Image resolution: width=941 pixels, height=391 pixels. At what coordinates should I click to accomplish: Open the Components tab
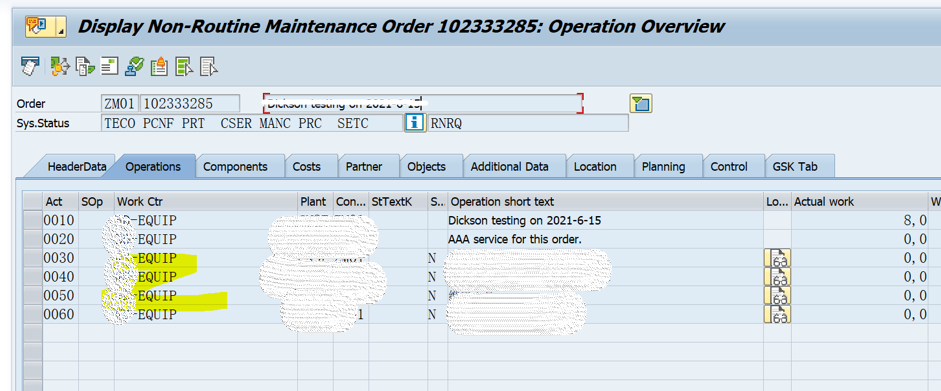point(235,167)
